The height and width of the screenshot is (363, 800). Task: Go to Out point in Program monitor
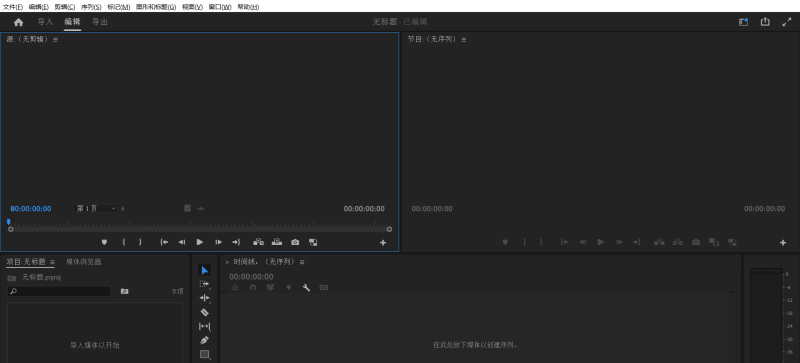(x=636, y=242)
